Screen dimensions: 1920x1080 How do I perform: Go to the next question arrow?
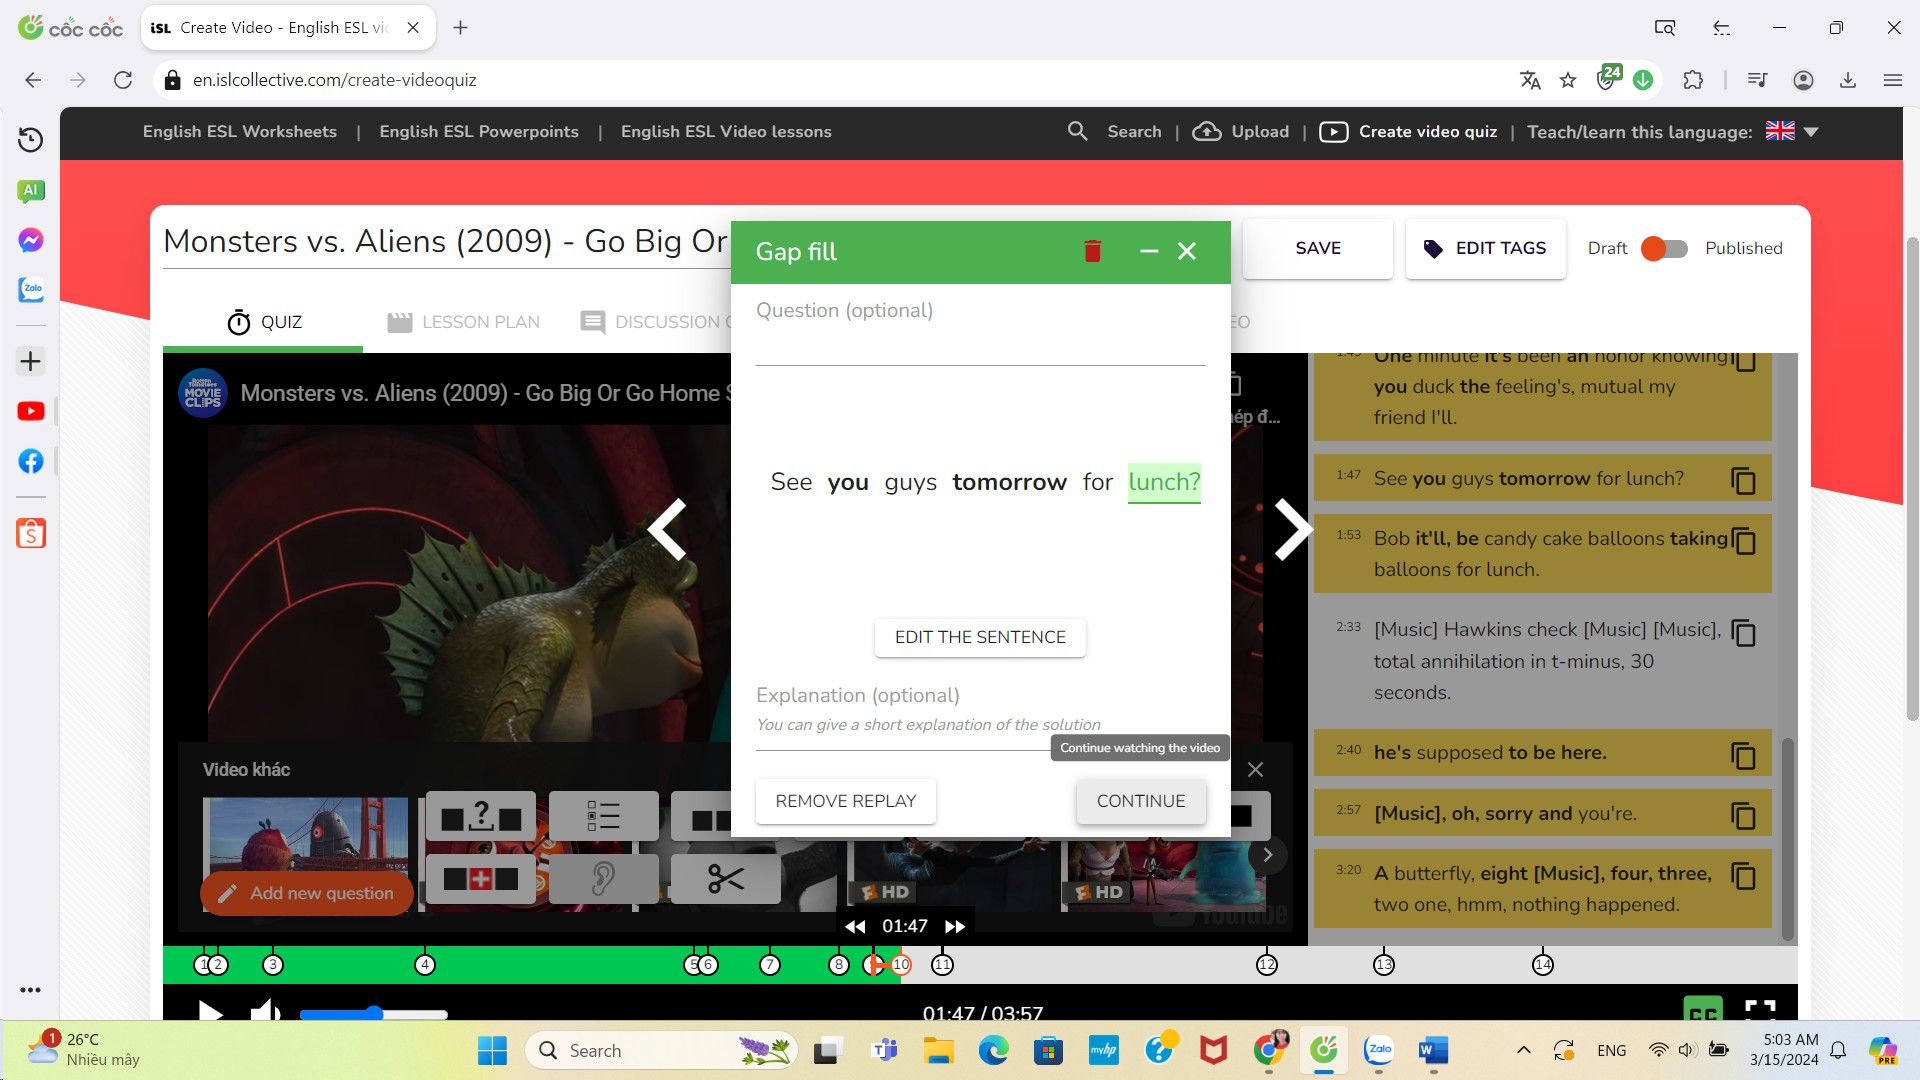[x=1293, y=529]
